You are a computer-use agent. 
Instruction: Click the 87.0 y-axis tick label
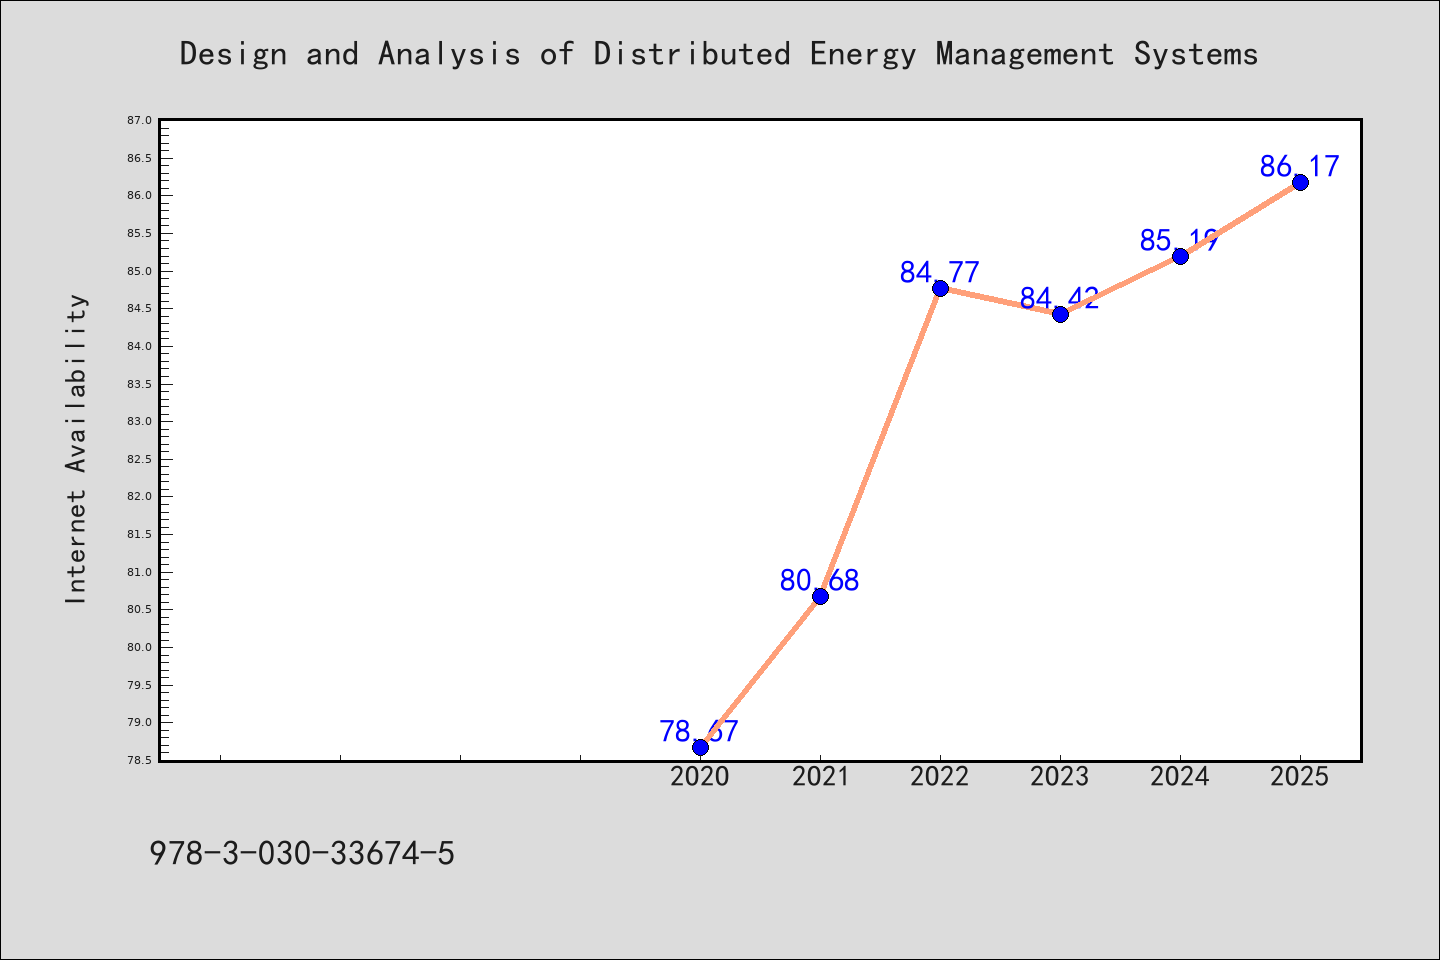(140, 120)
